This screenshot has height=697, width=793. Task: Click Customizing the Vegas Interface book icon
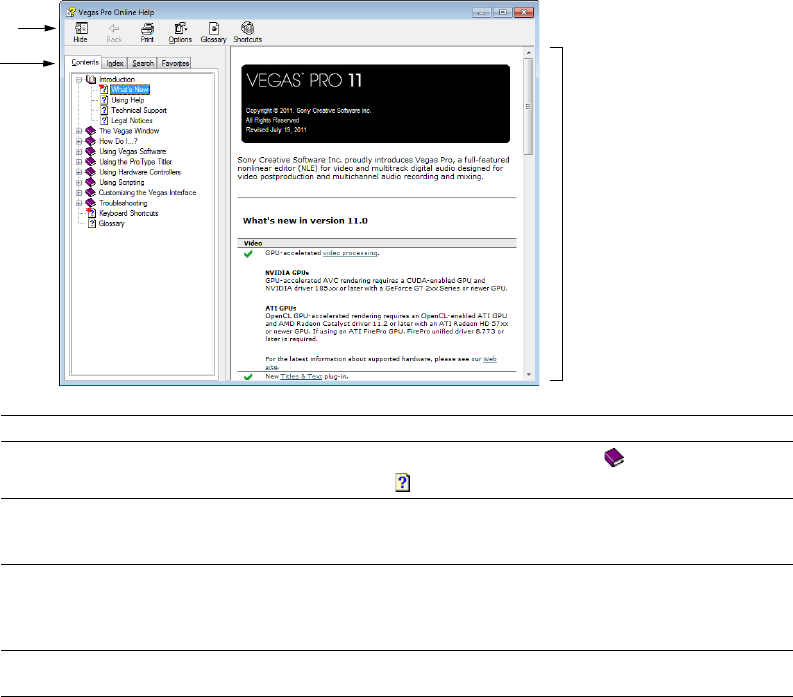(91, 193)
